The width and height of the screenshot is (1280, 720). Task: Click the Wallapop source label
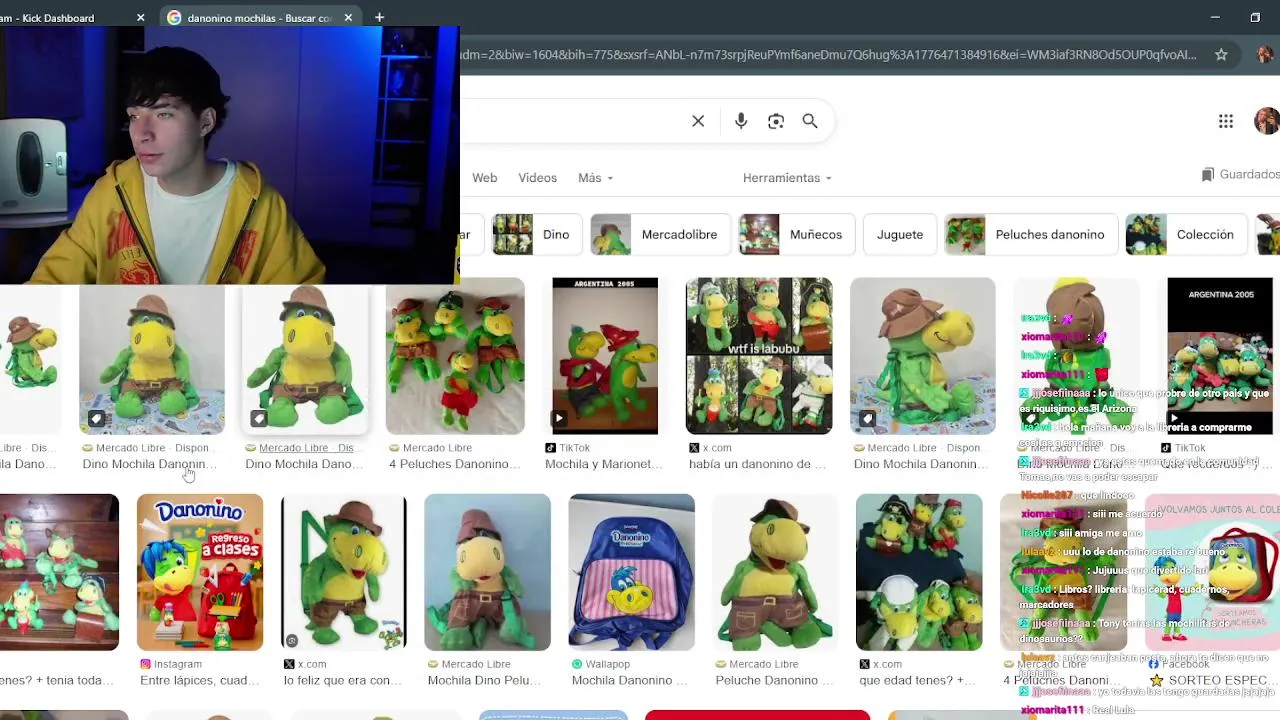[x=600, y=664]
